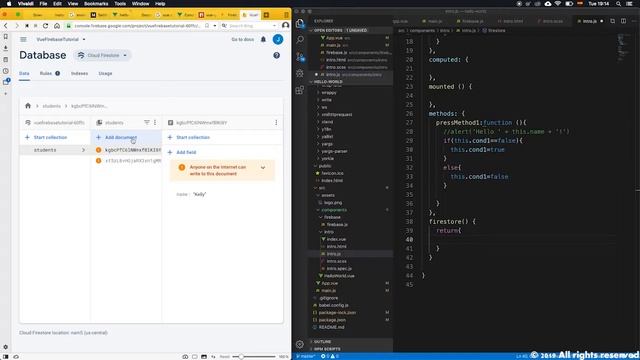Click git branch master in status bar

(306, 356)
